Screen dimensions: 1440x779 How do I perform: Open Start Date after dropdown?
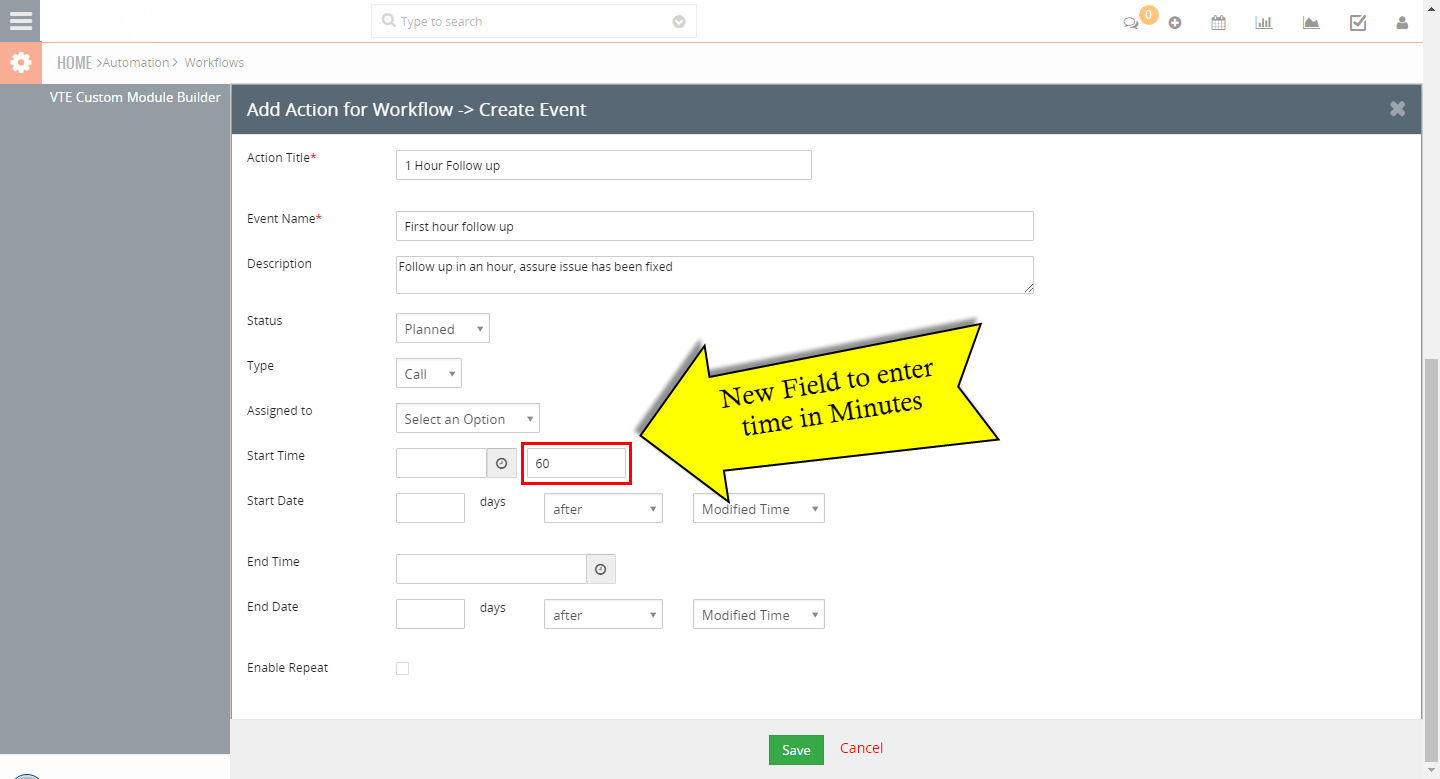click(x=603, y=508)
